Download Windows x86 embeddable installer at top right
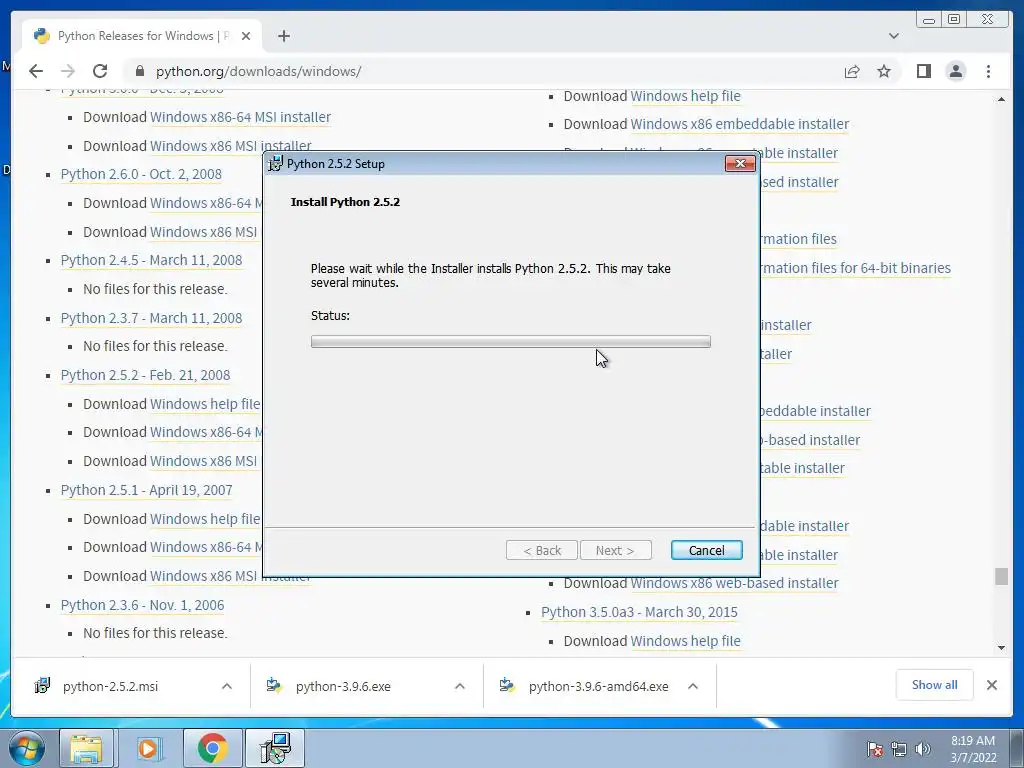 [740, 124]
